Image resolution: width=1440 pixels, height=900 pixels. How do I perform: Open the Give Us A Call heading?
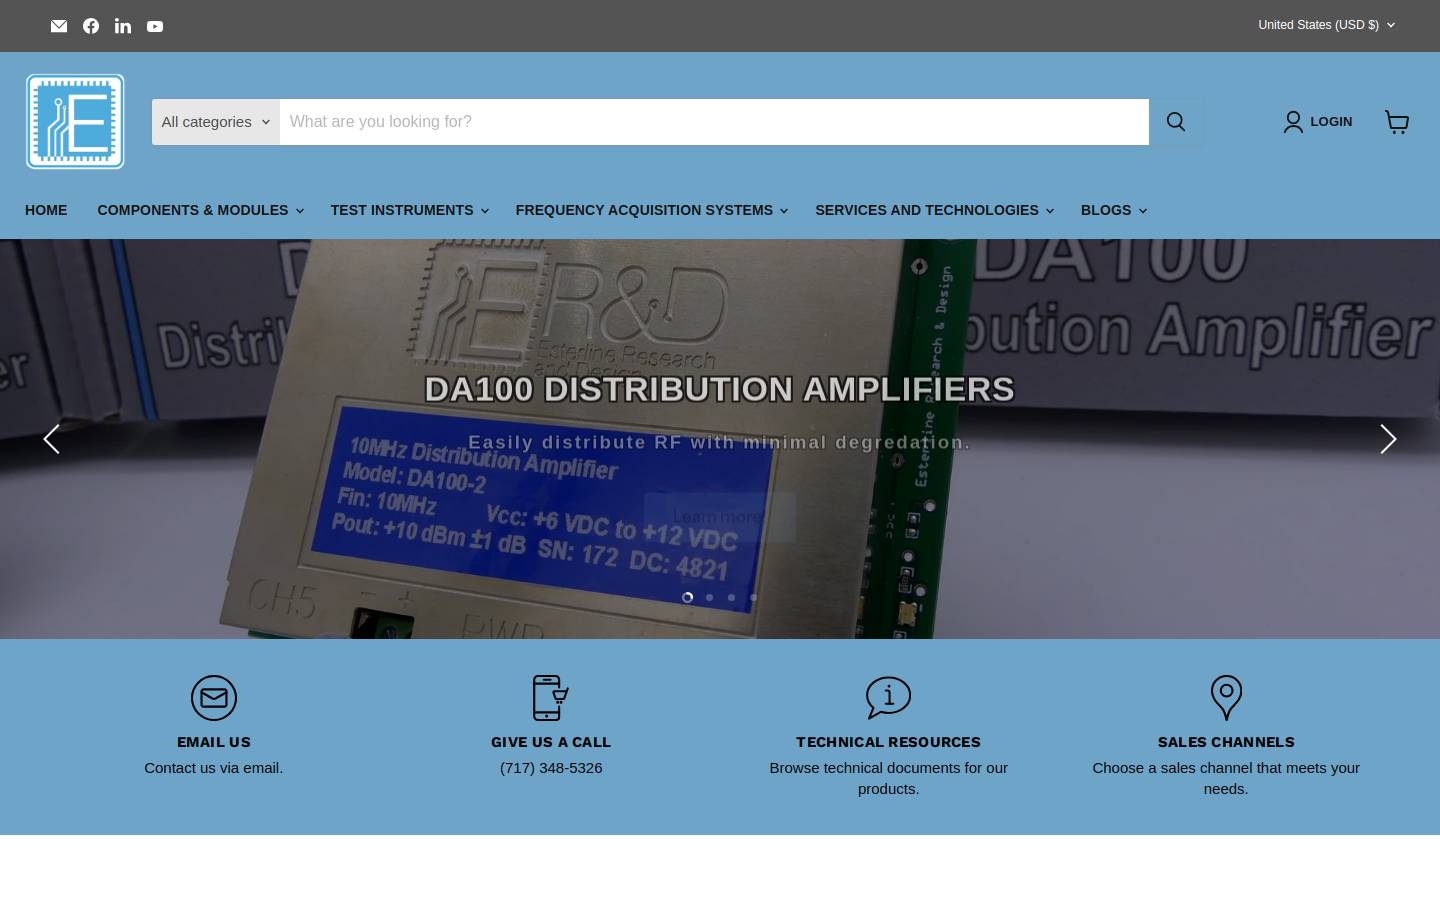tap(551, 742)
